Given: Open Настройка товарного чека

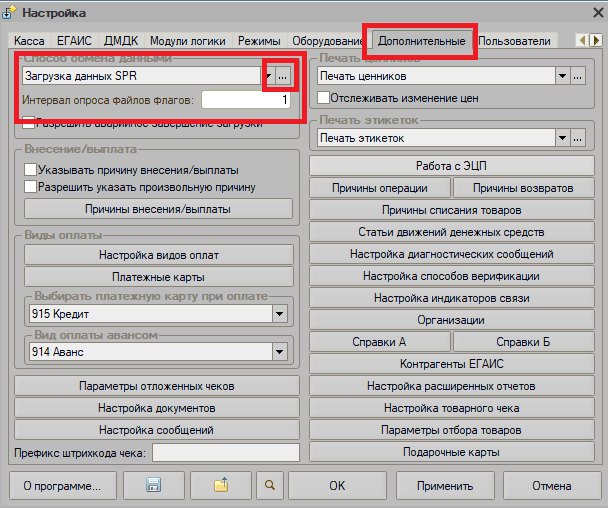Looking at the screenshot, I should pyautogui.click(x=451, y=408).
